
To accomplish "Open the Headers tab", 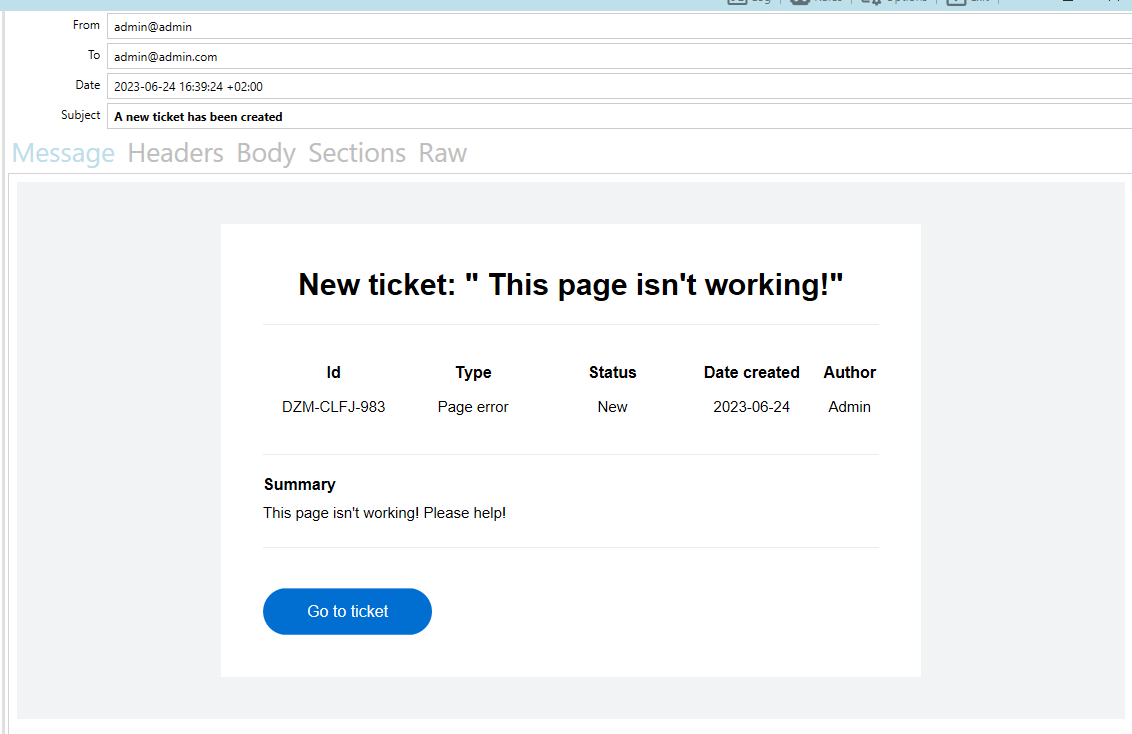I will tap(175, 153).
